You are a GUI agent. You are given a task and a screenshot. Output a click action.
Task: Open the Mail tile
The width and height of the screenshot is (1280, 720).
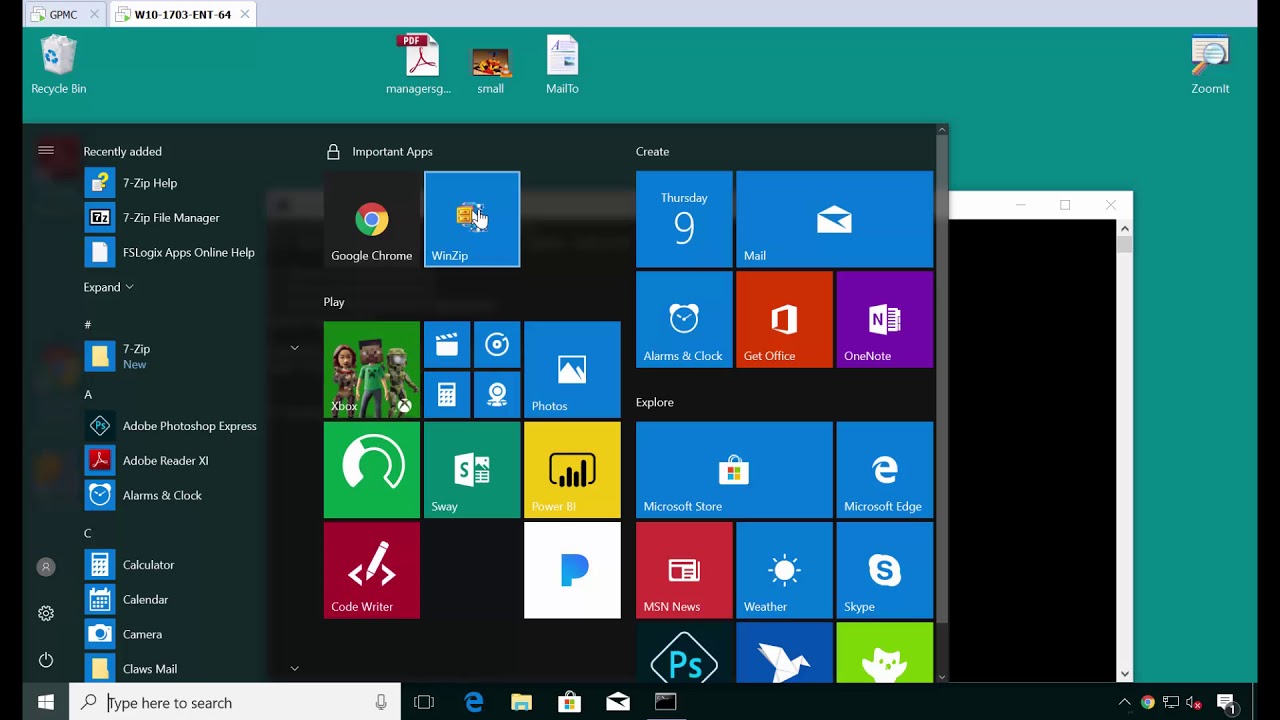(x=834, y=219)
